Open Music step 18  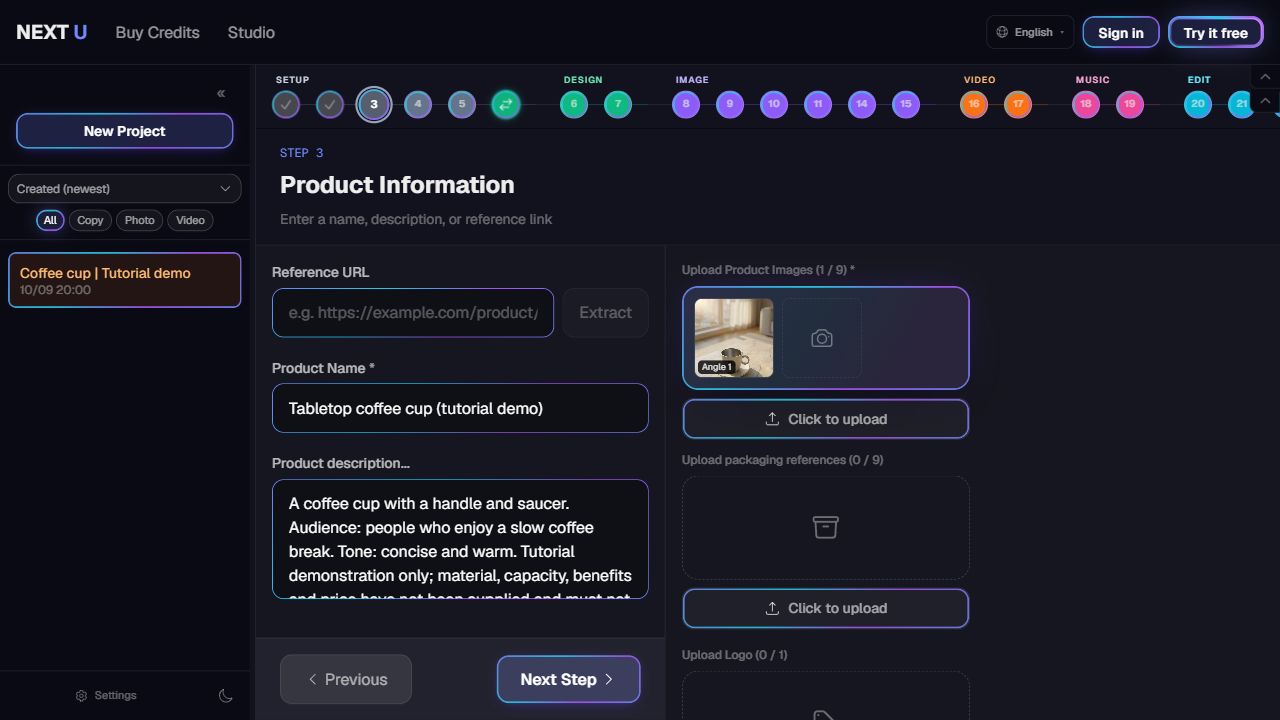coord(1086,104)
